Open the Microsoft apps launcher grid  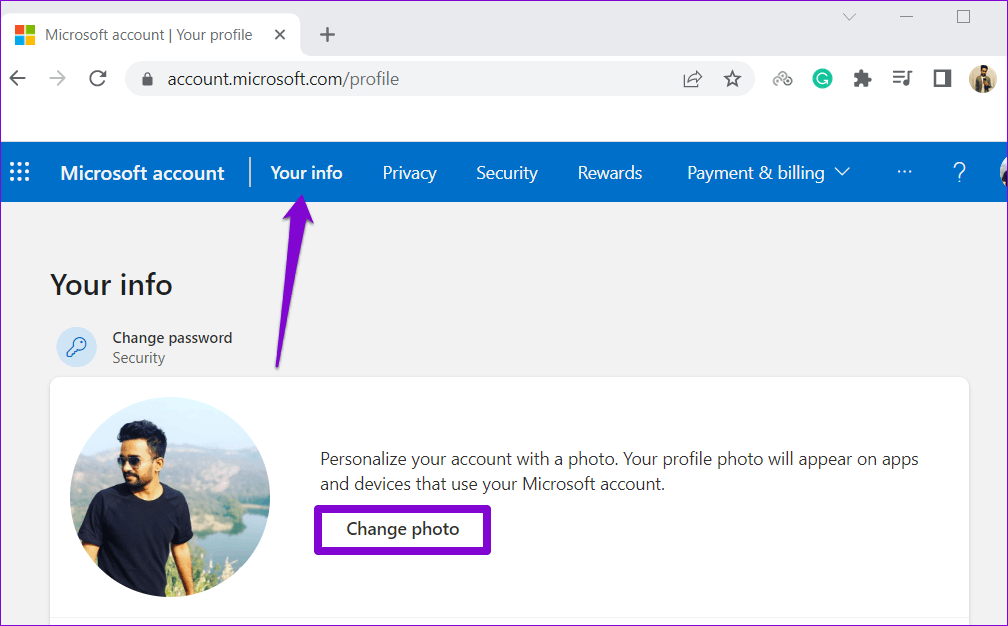click(19, 172)
